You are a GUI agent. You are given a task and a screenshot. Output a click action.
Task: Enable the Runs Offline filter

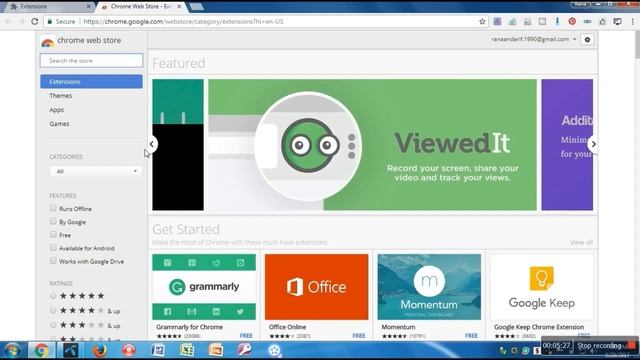(x=53, y=208)
